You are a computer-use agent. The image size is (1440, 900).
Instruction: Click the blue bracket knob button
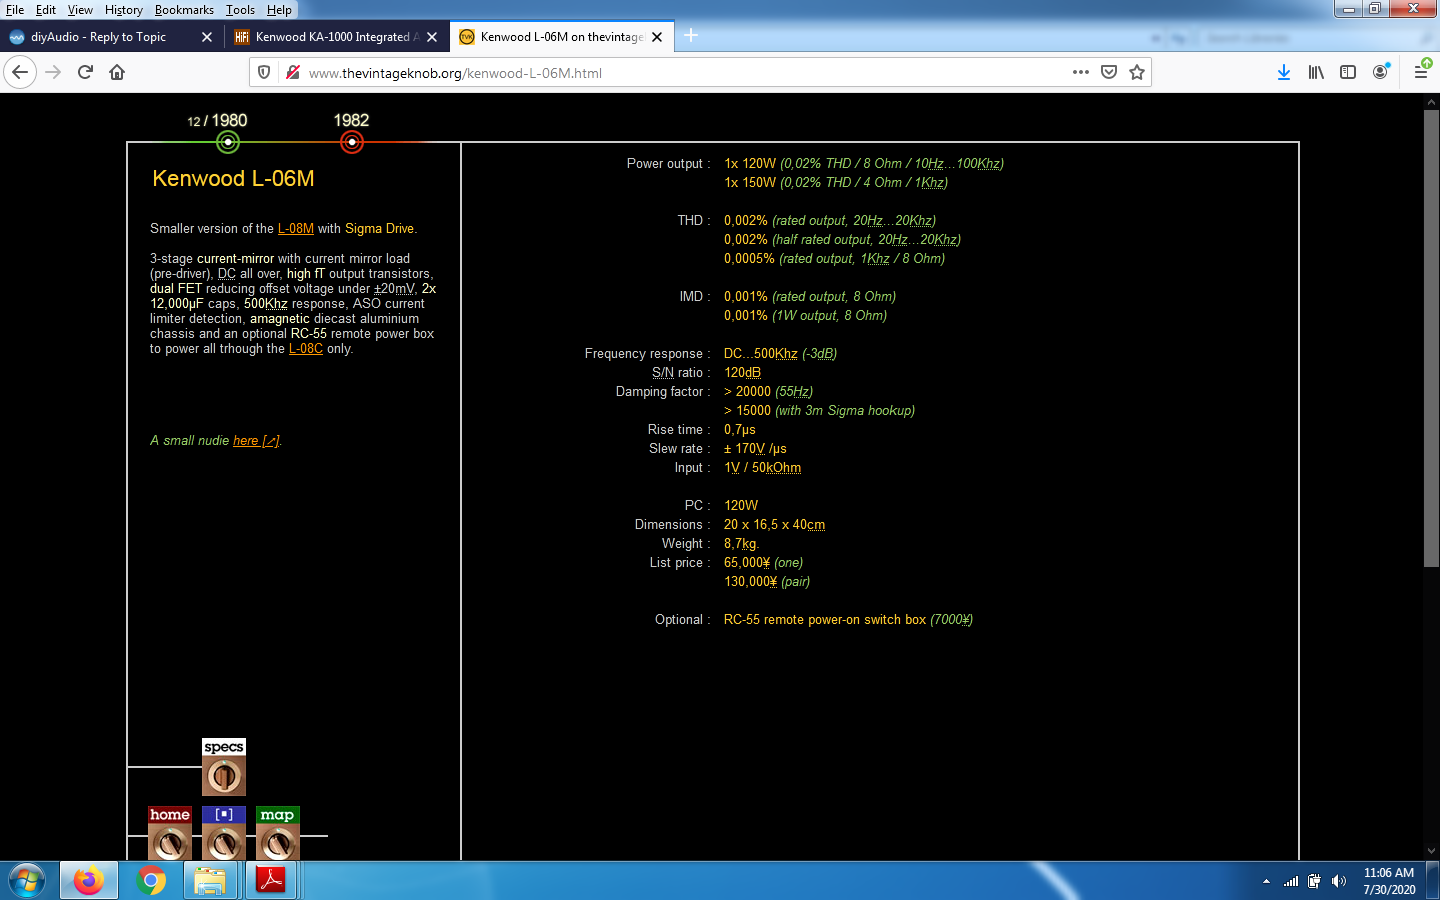tap(224, 834)
